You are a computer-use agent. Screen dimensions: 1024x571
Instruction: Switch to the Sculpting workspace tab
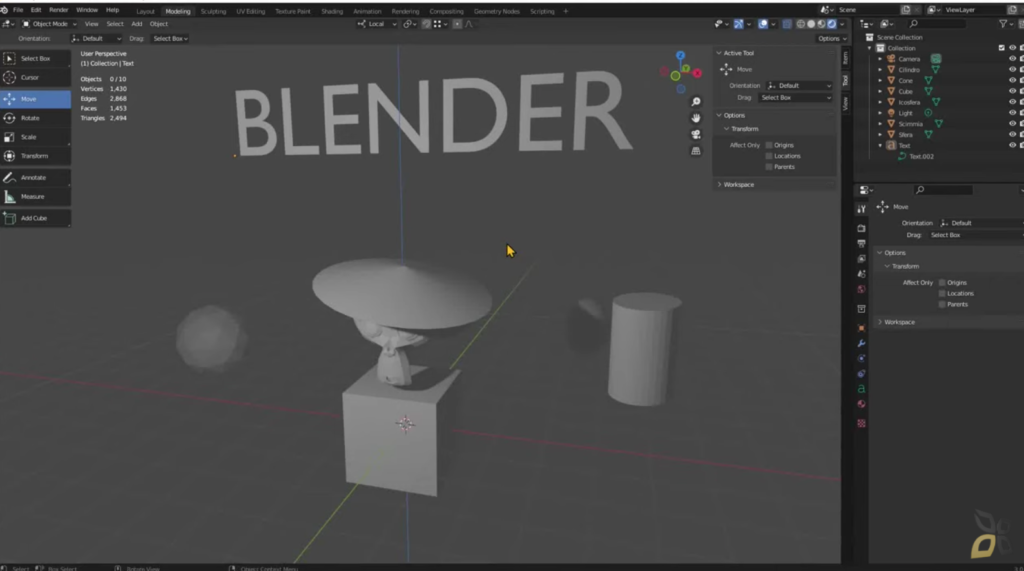point(213,11)
